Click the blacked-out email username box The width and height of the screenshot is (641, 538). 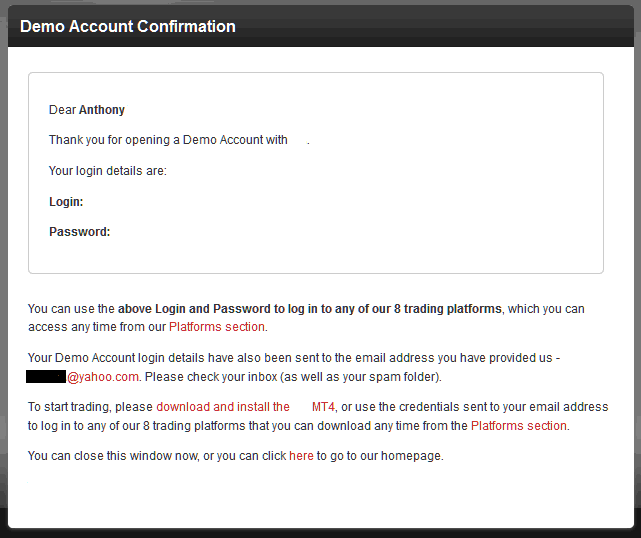[x=46, y=377]
